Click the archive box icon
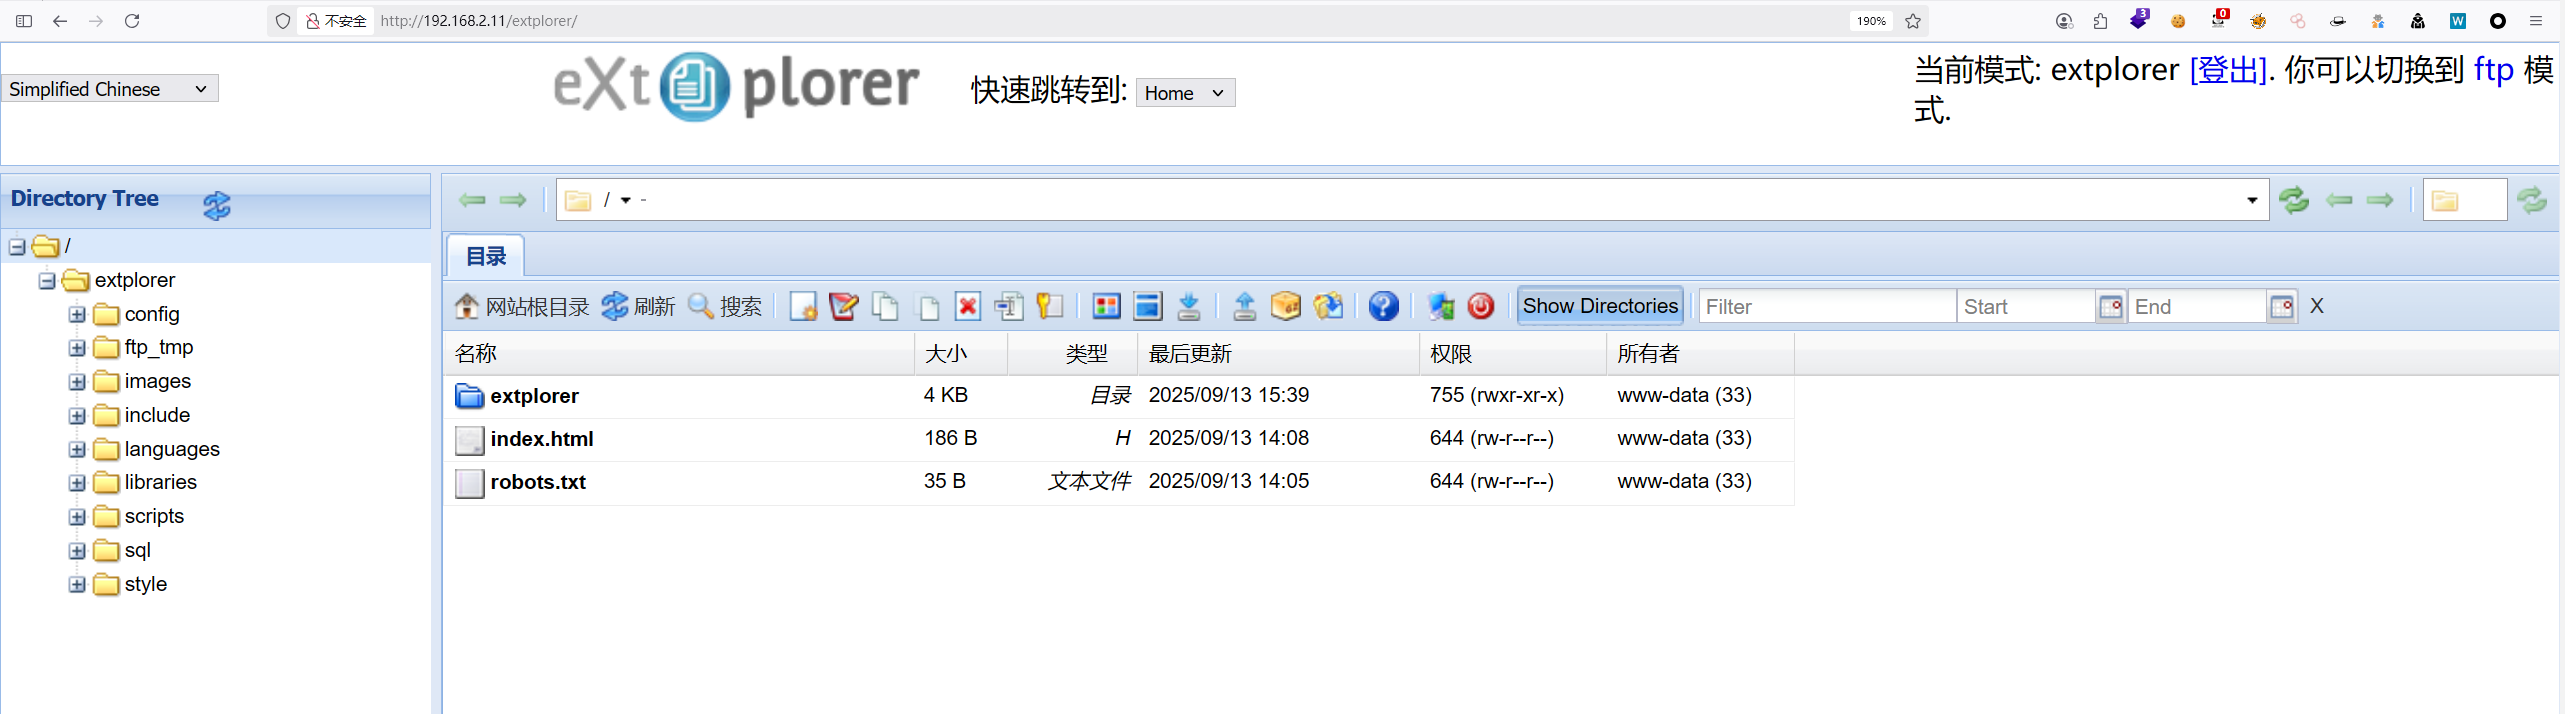 tap(1285, 306)
